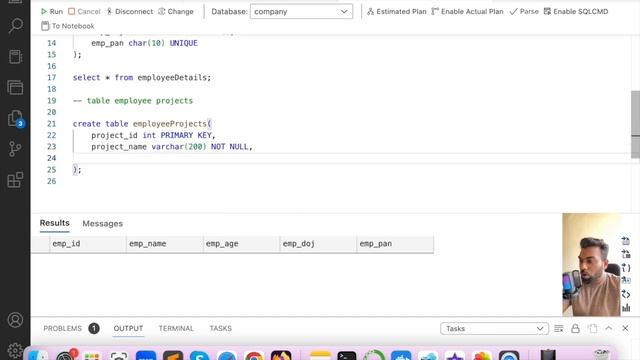Open the TASKS panel tab

220,329
